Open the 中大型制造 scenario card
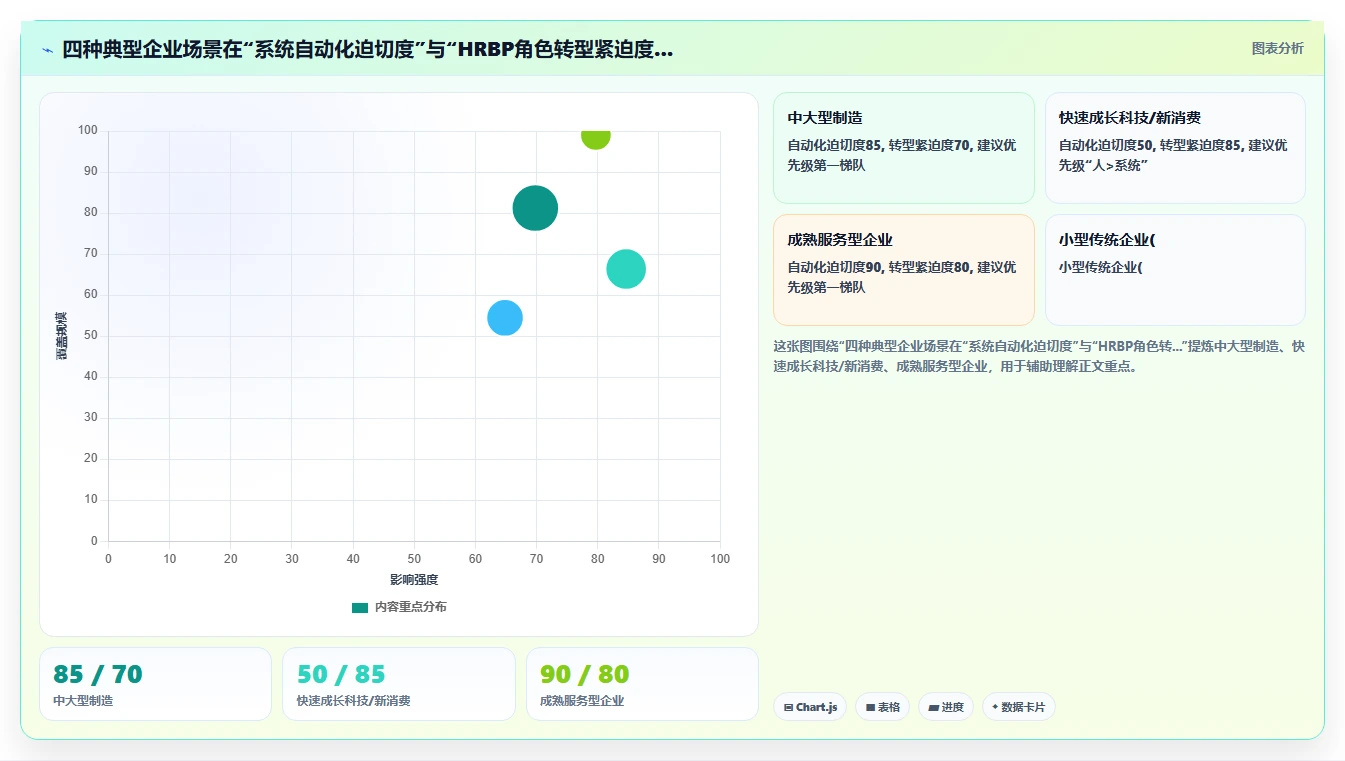 pyautogui.click(x=904, y=148)
